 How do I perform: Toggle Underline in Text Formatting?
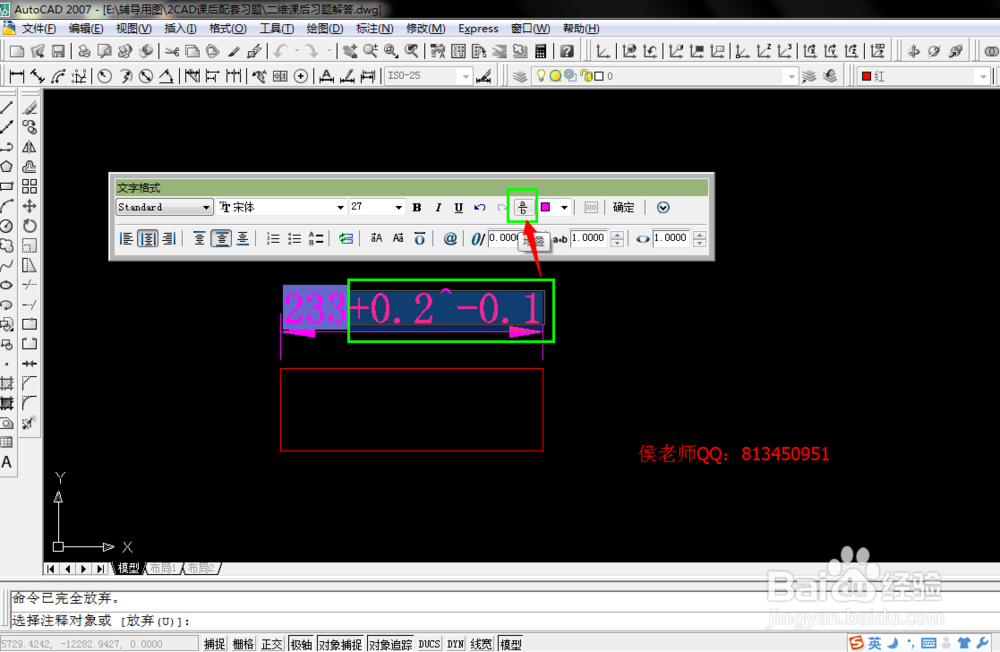click(x=459, y=207)
